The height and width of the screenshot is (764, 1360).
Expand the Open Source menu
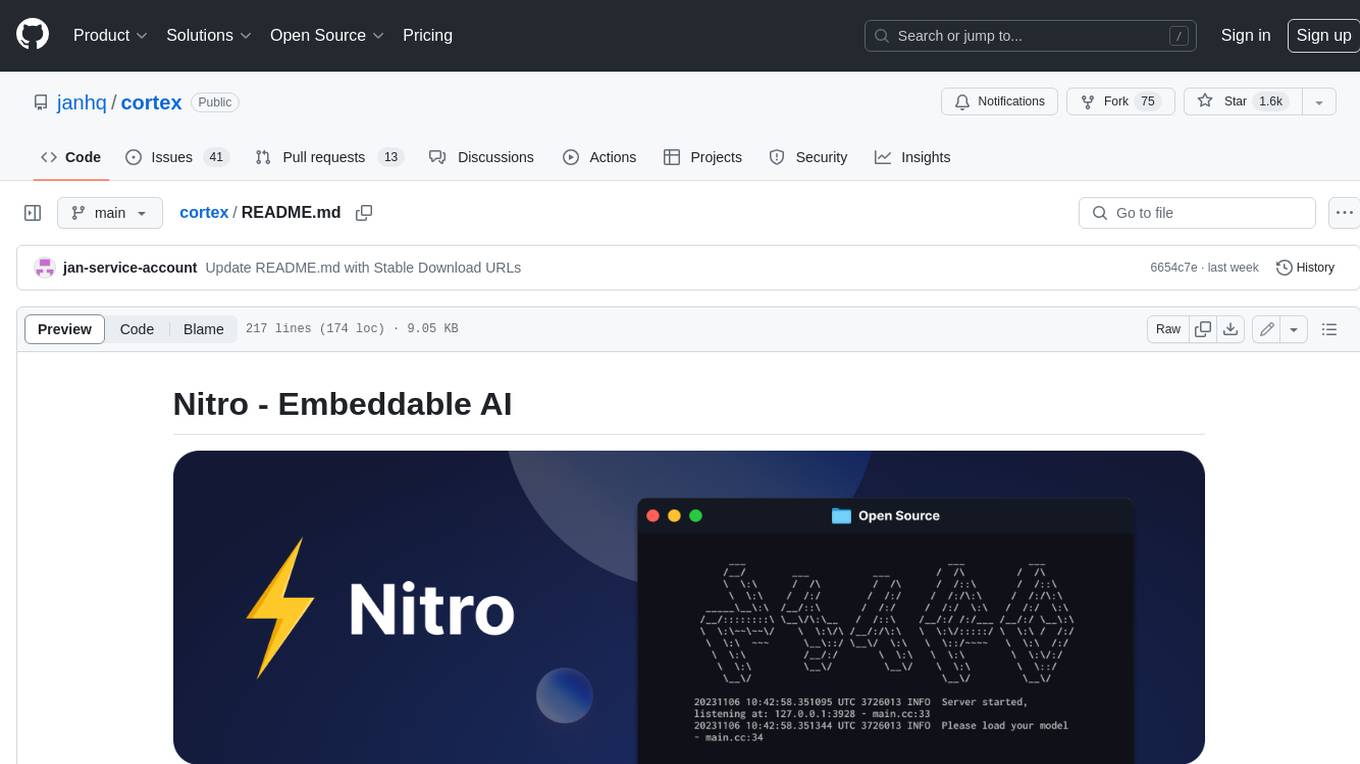point(327,35)
